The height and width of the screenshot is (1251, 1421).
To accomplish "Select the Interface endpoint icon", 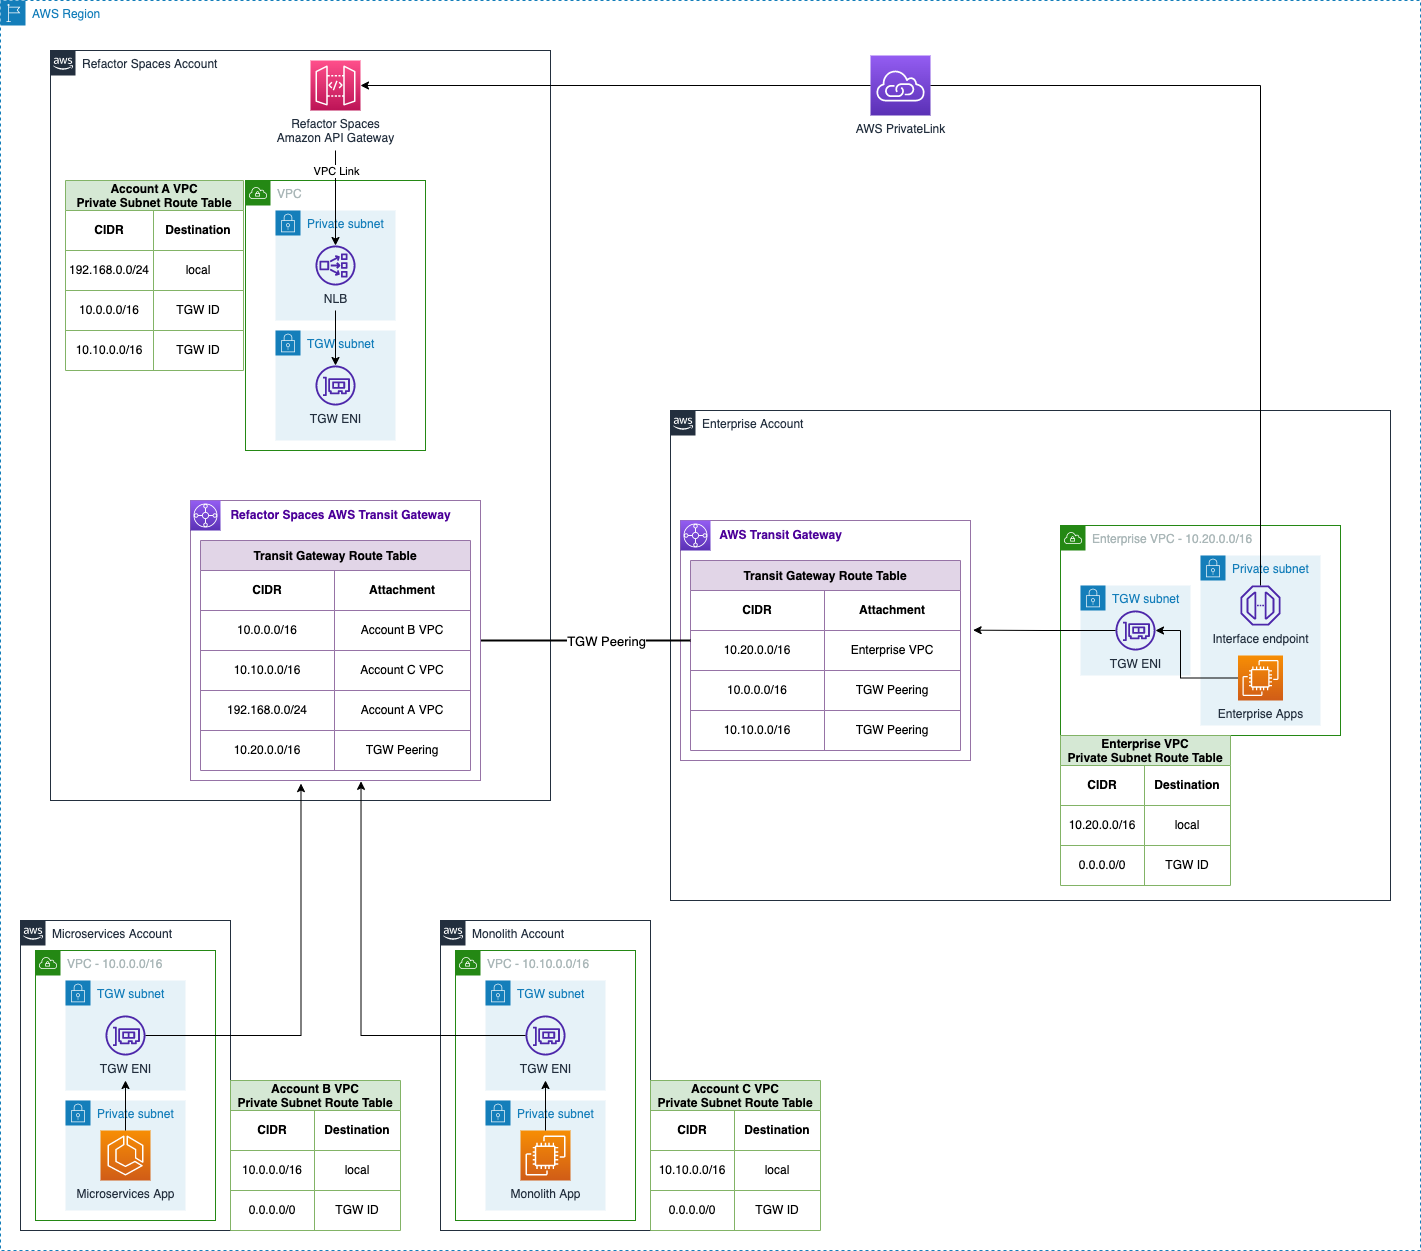I will pos(1260,605).
